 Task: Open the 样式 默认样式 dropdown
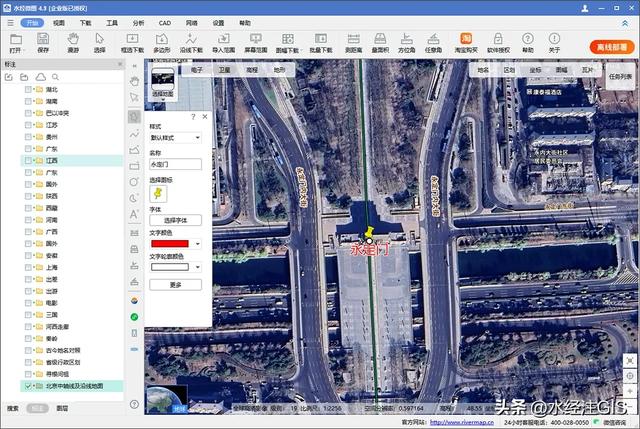point(175,138)
